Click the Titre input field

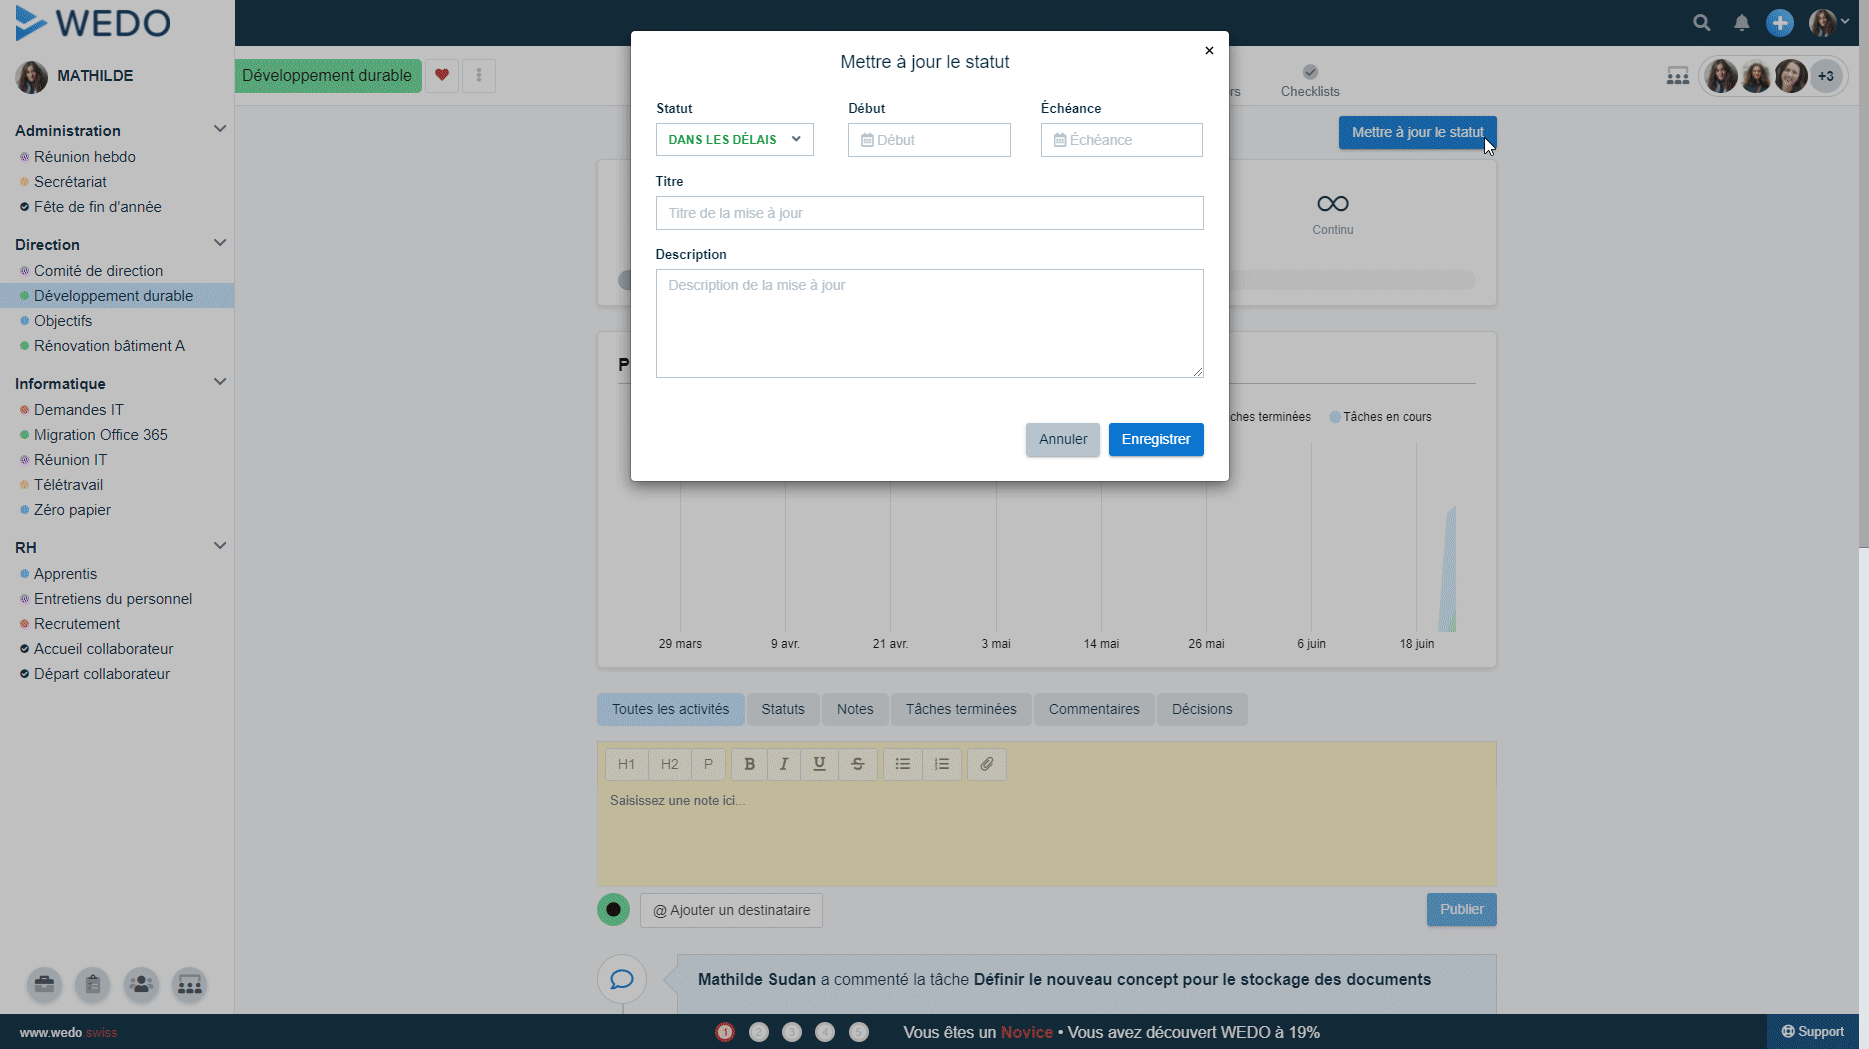tap(929, 213)
